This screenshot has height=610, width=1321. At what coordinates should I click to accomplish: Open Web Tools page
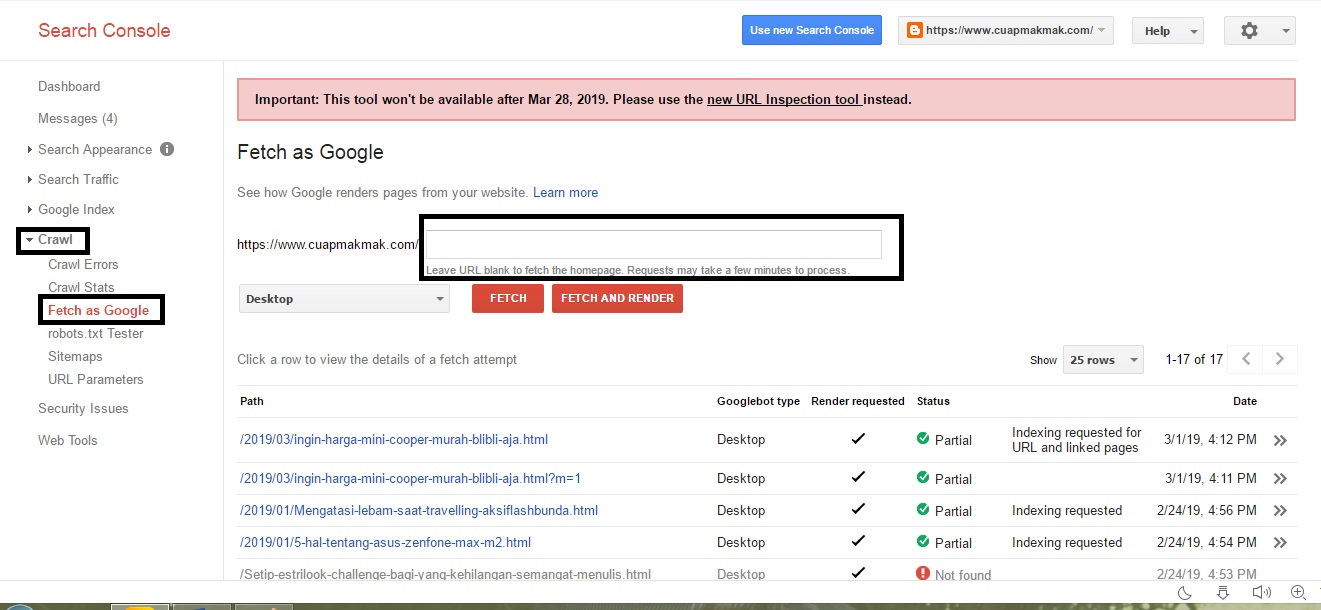point(68,440)
